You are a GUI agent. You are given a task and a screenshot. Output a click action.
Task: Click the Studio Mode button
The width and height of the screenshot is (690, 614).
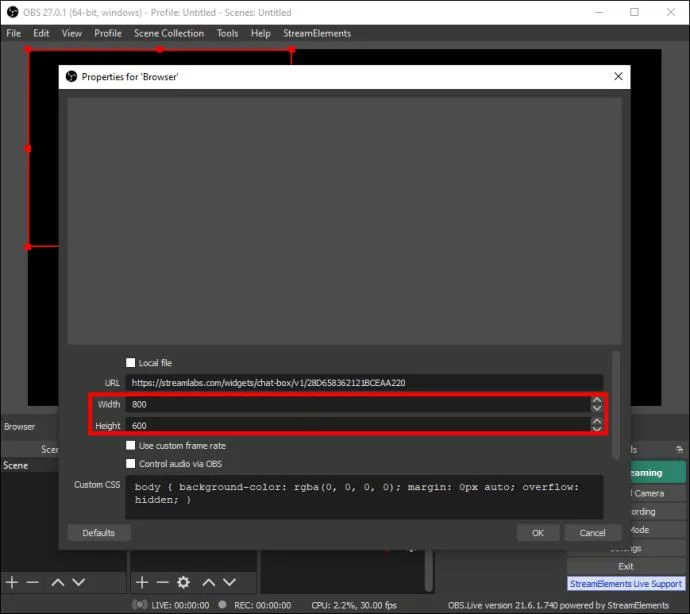pos(658,530)
